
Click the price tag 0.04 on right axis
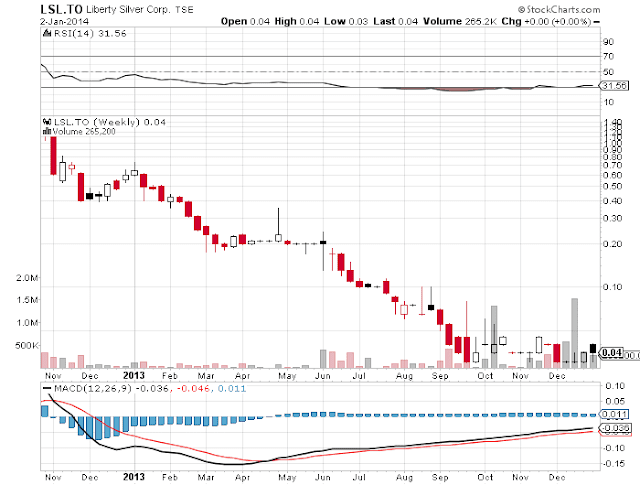[x=612, y=353]
